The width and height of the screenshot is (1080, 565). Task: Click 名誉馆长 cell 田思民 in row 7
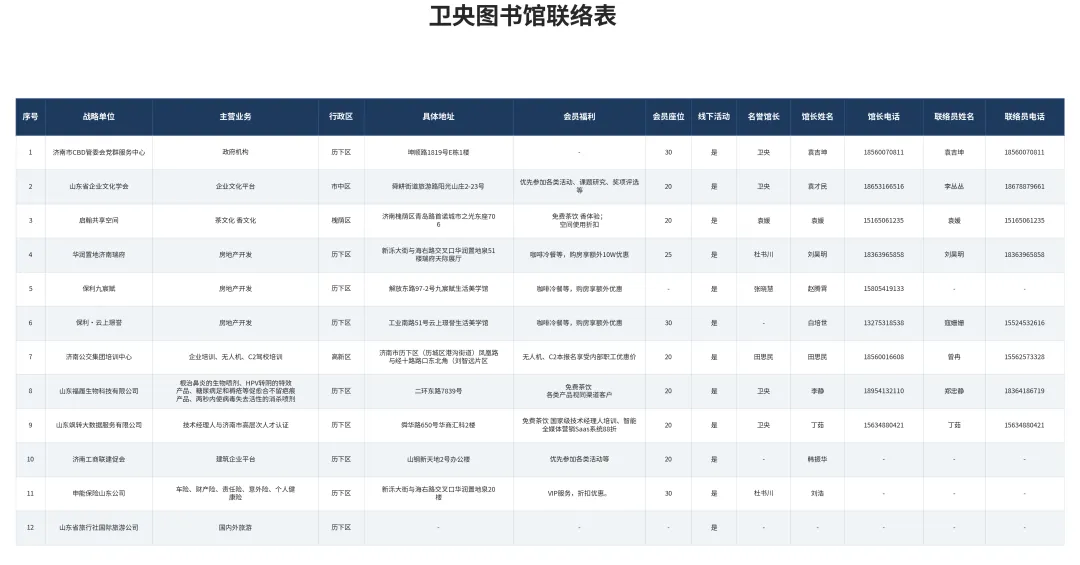[x=763, y=357]
